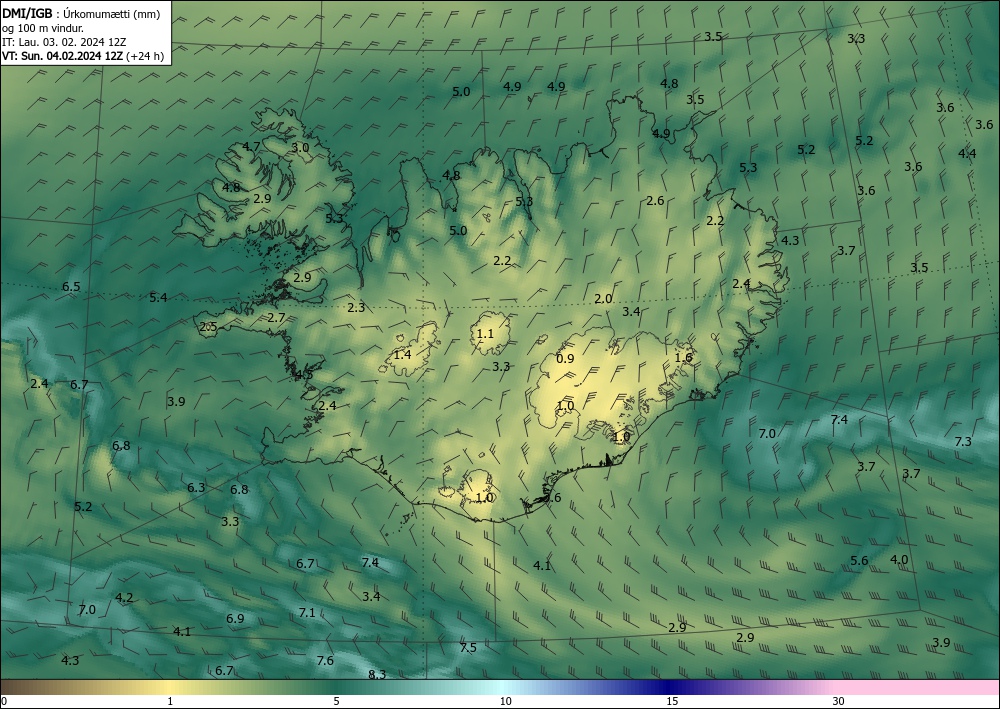Click the 7.6 value on the map

coord(325,661)
